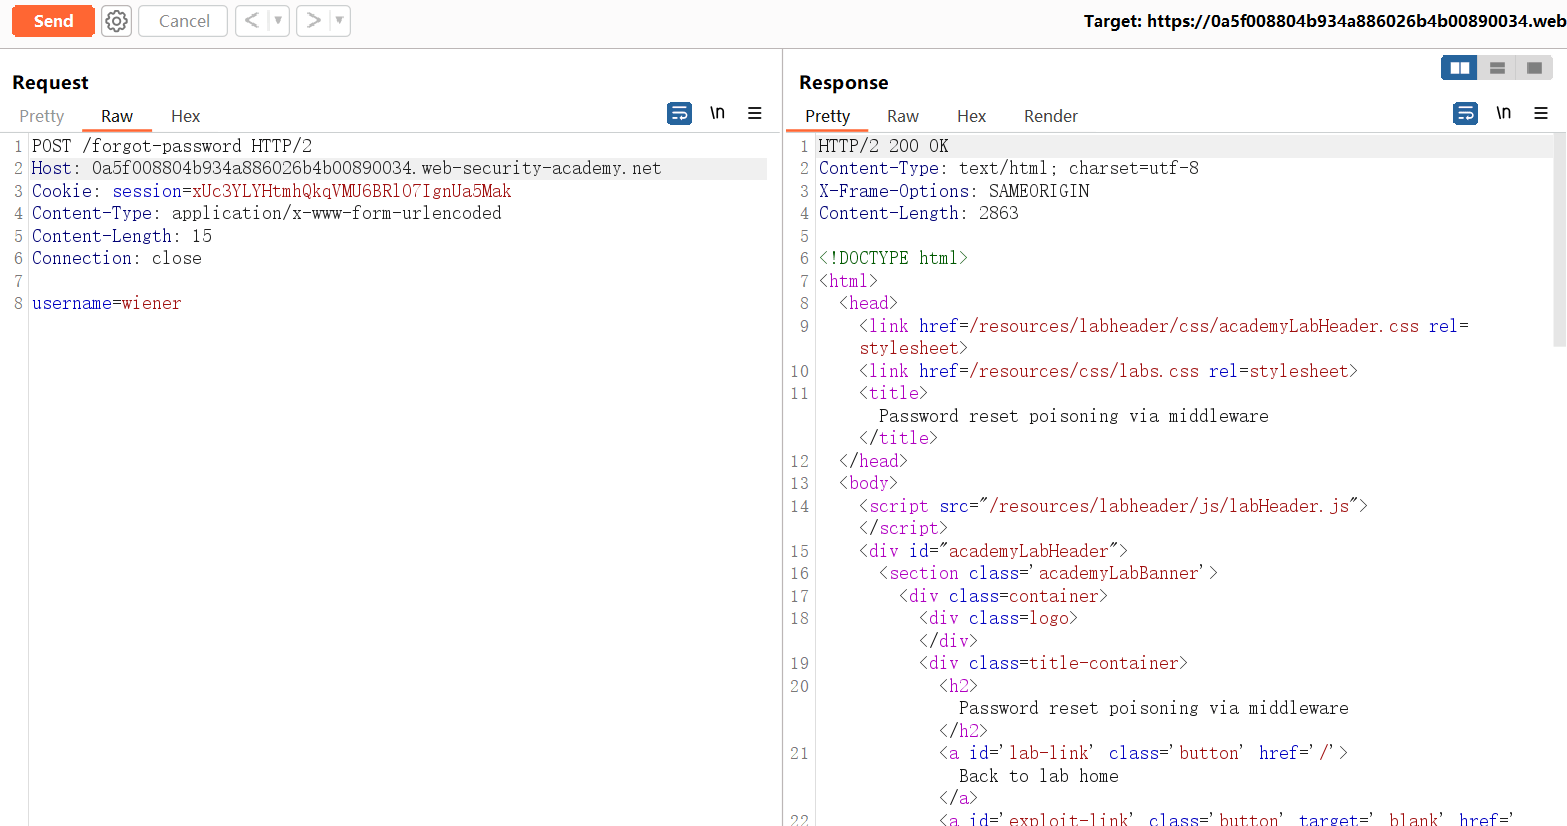Click the Back to lab home text
Image resolution: width=1567 pixels, height=826 pixels.
[x=1039, y=776]
